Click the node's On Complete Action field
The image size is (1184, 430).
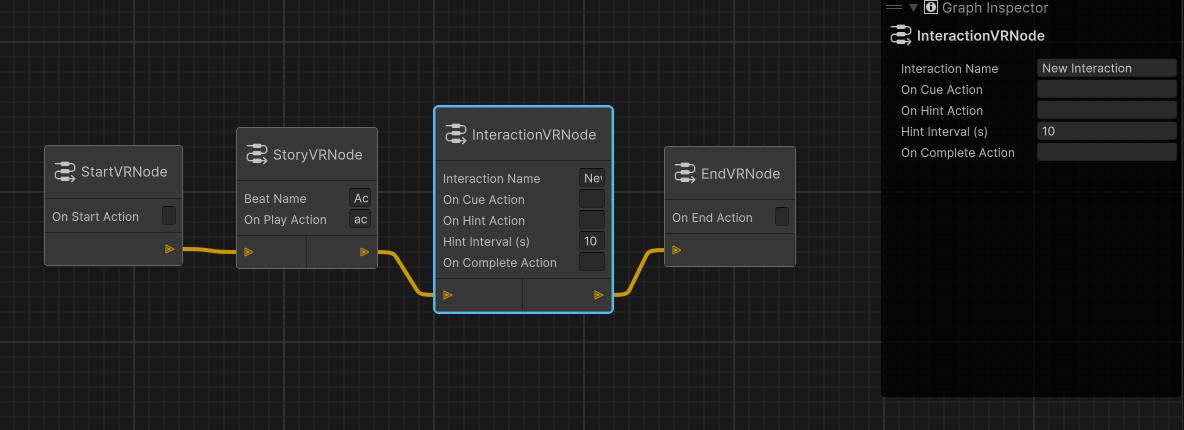(593, 263)
